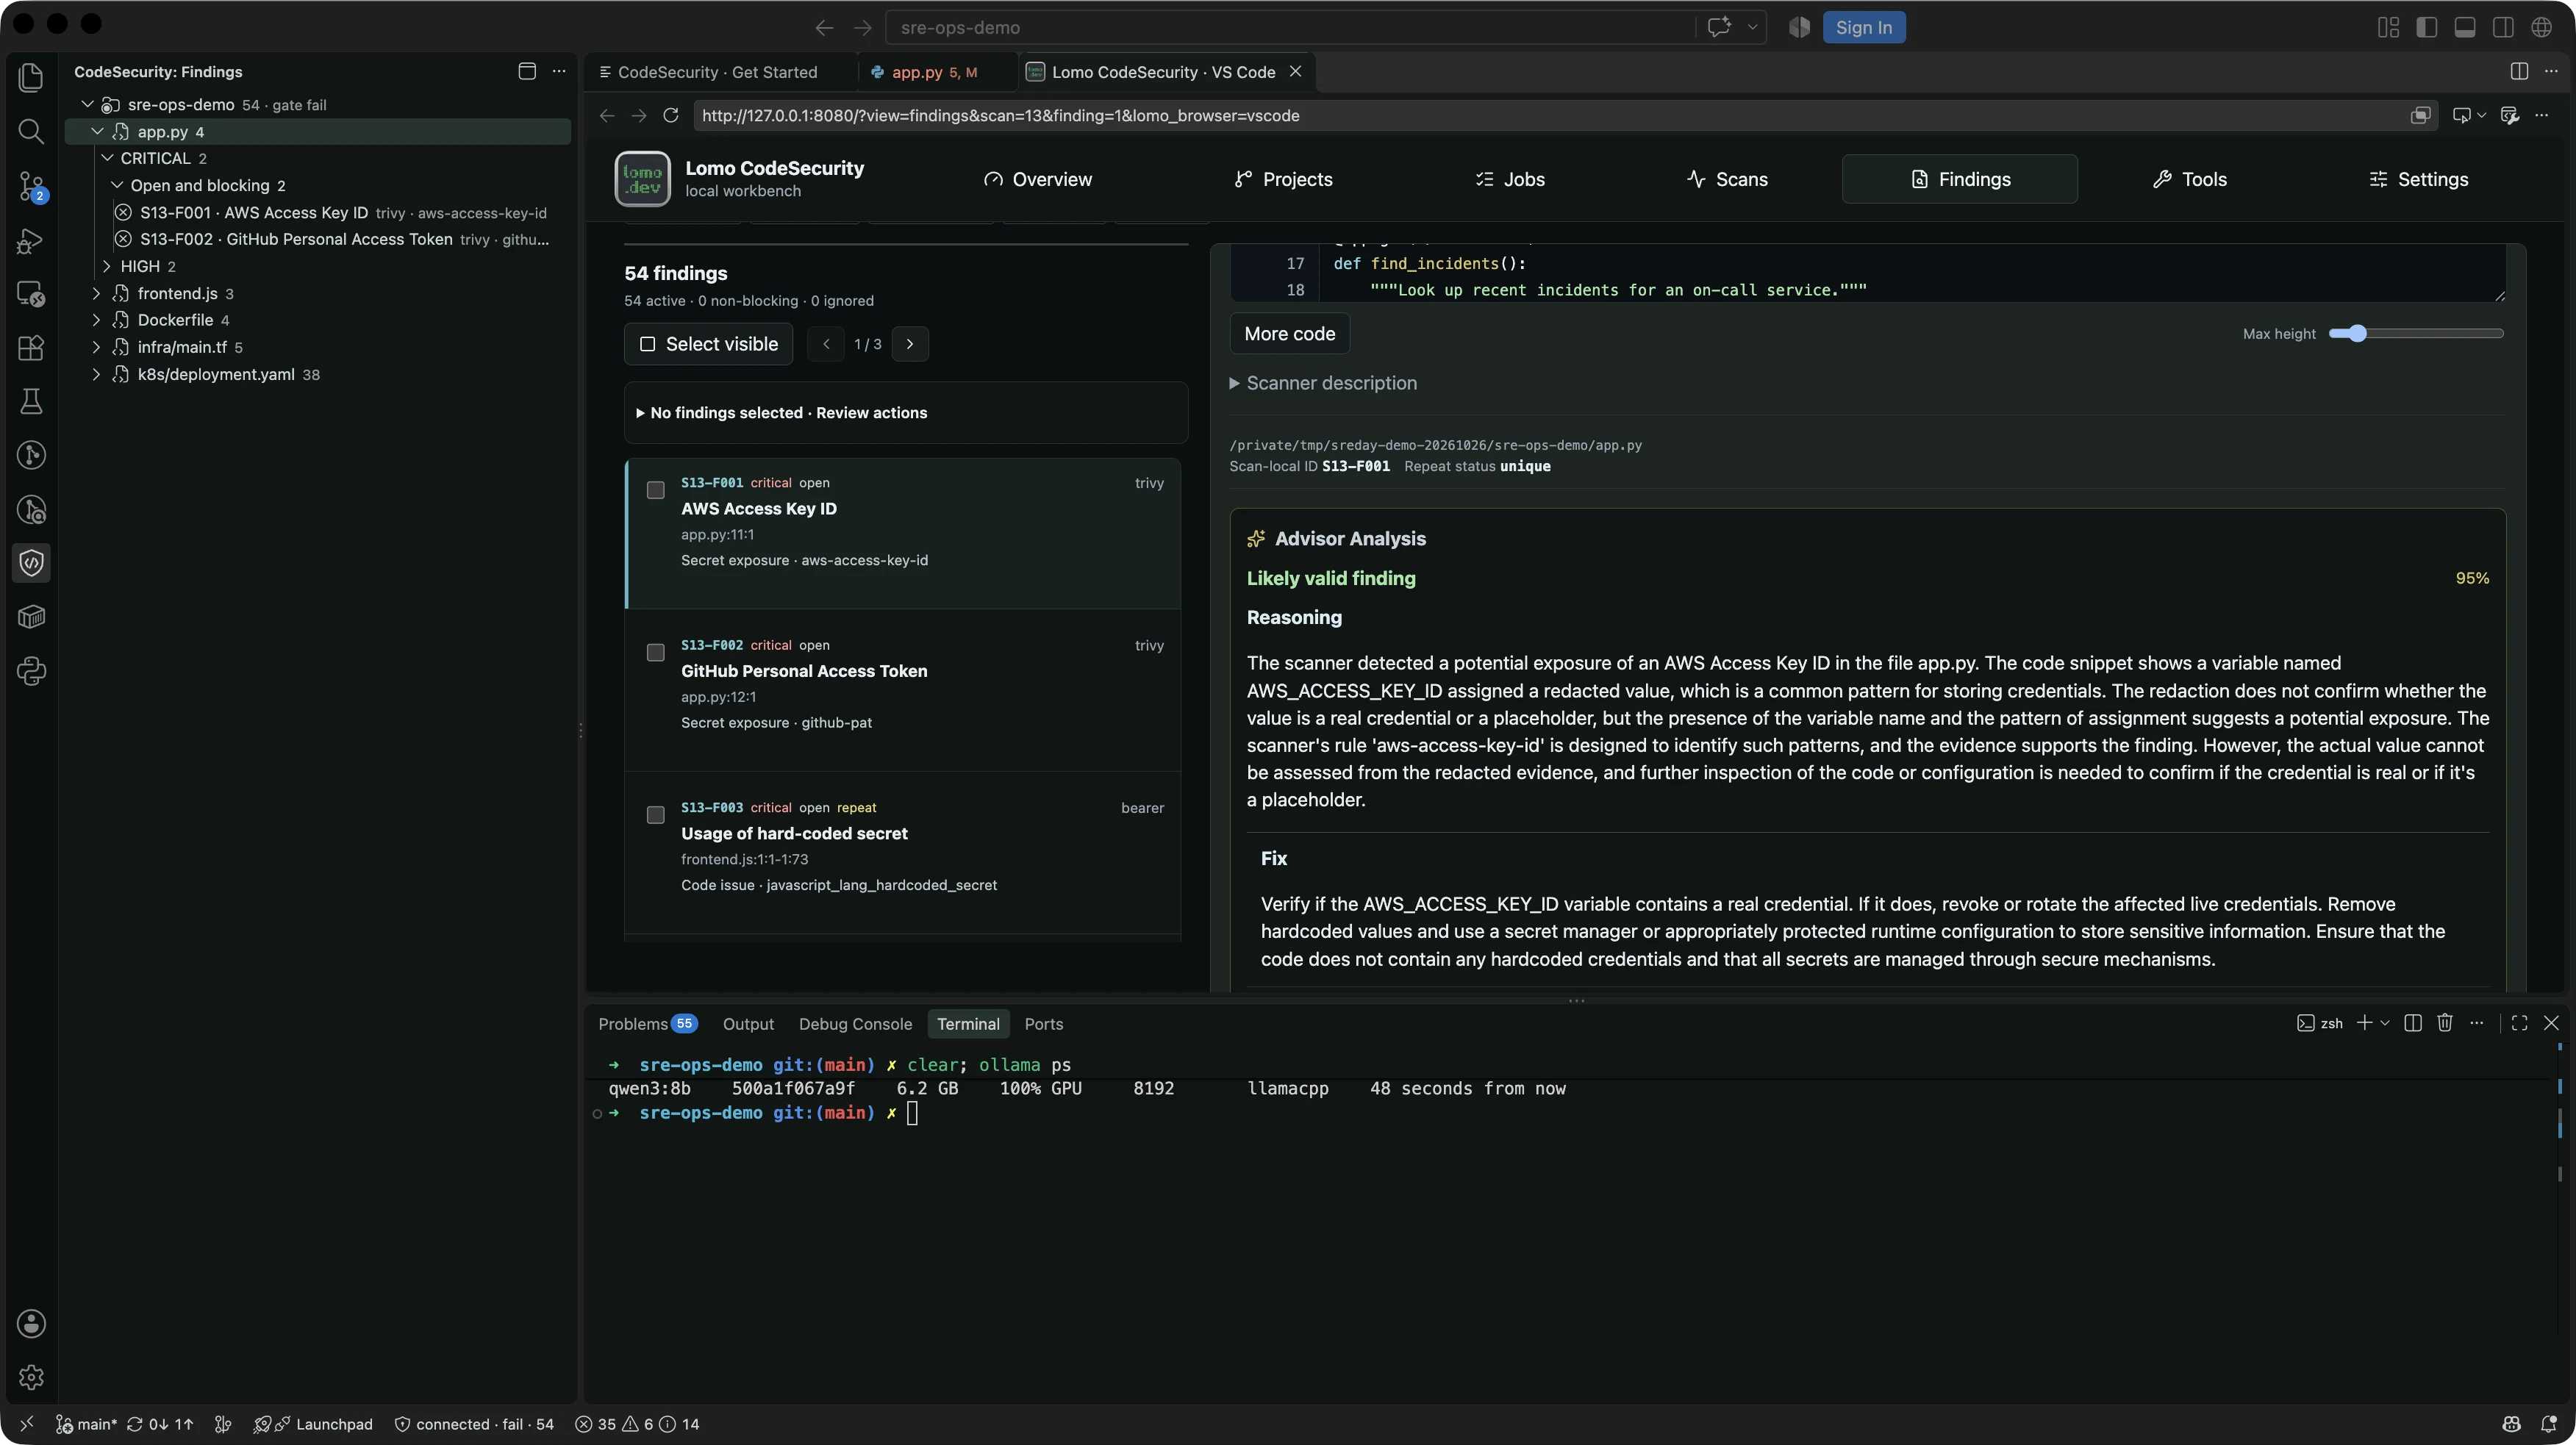Go to next findings page arrow
The image size is (2576, 1445).
(x=910, y=344)
